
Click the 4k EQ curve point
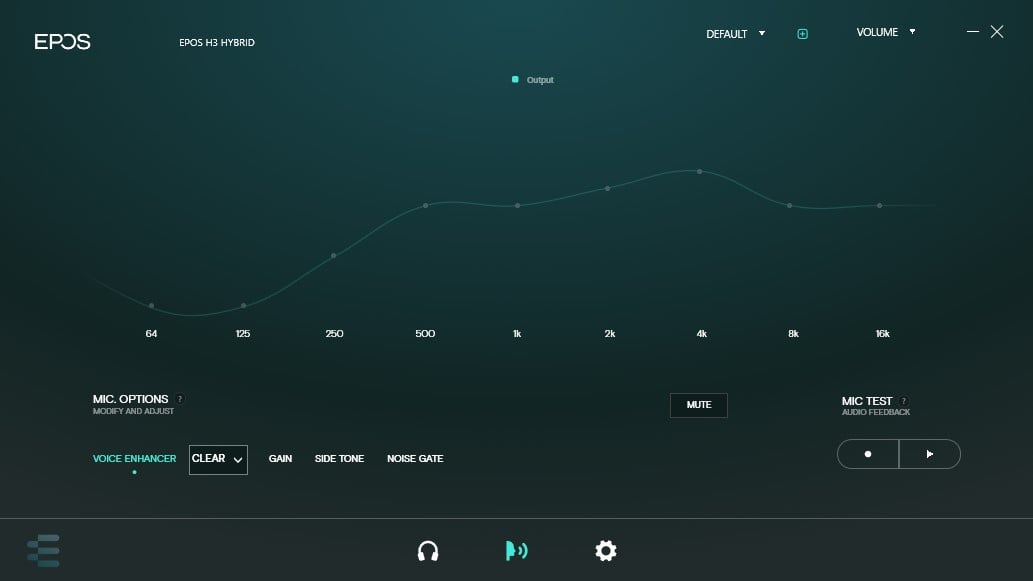pyautogui.click(x=699, y=171)
